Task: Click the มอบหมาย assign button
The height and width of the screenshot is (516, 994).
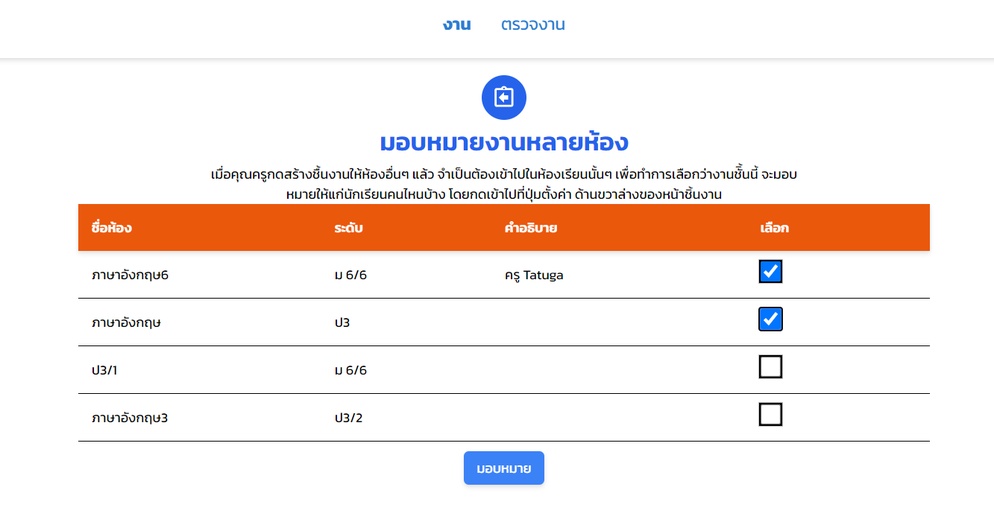Action: pos(504,468)
